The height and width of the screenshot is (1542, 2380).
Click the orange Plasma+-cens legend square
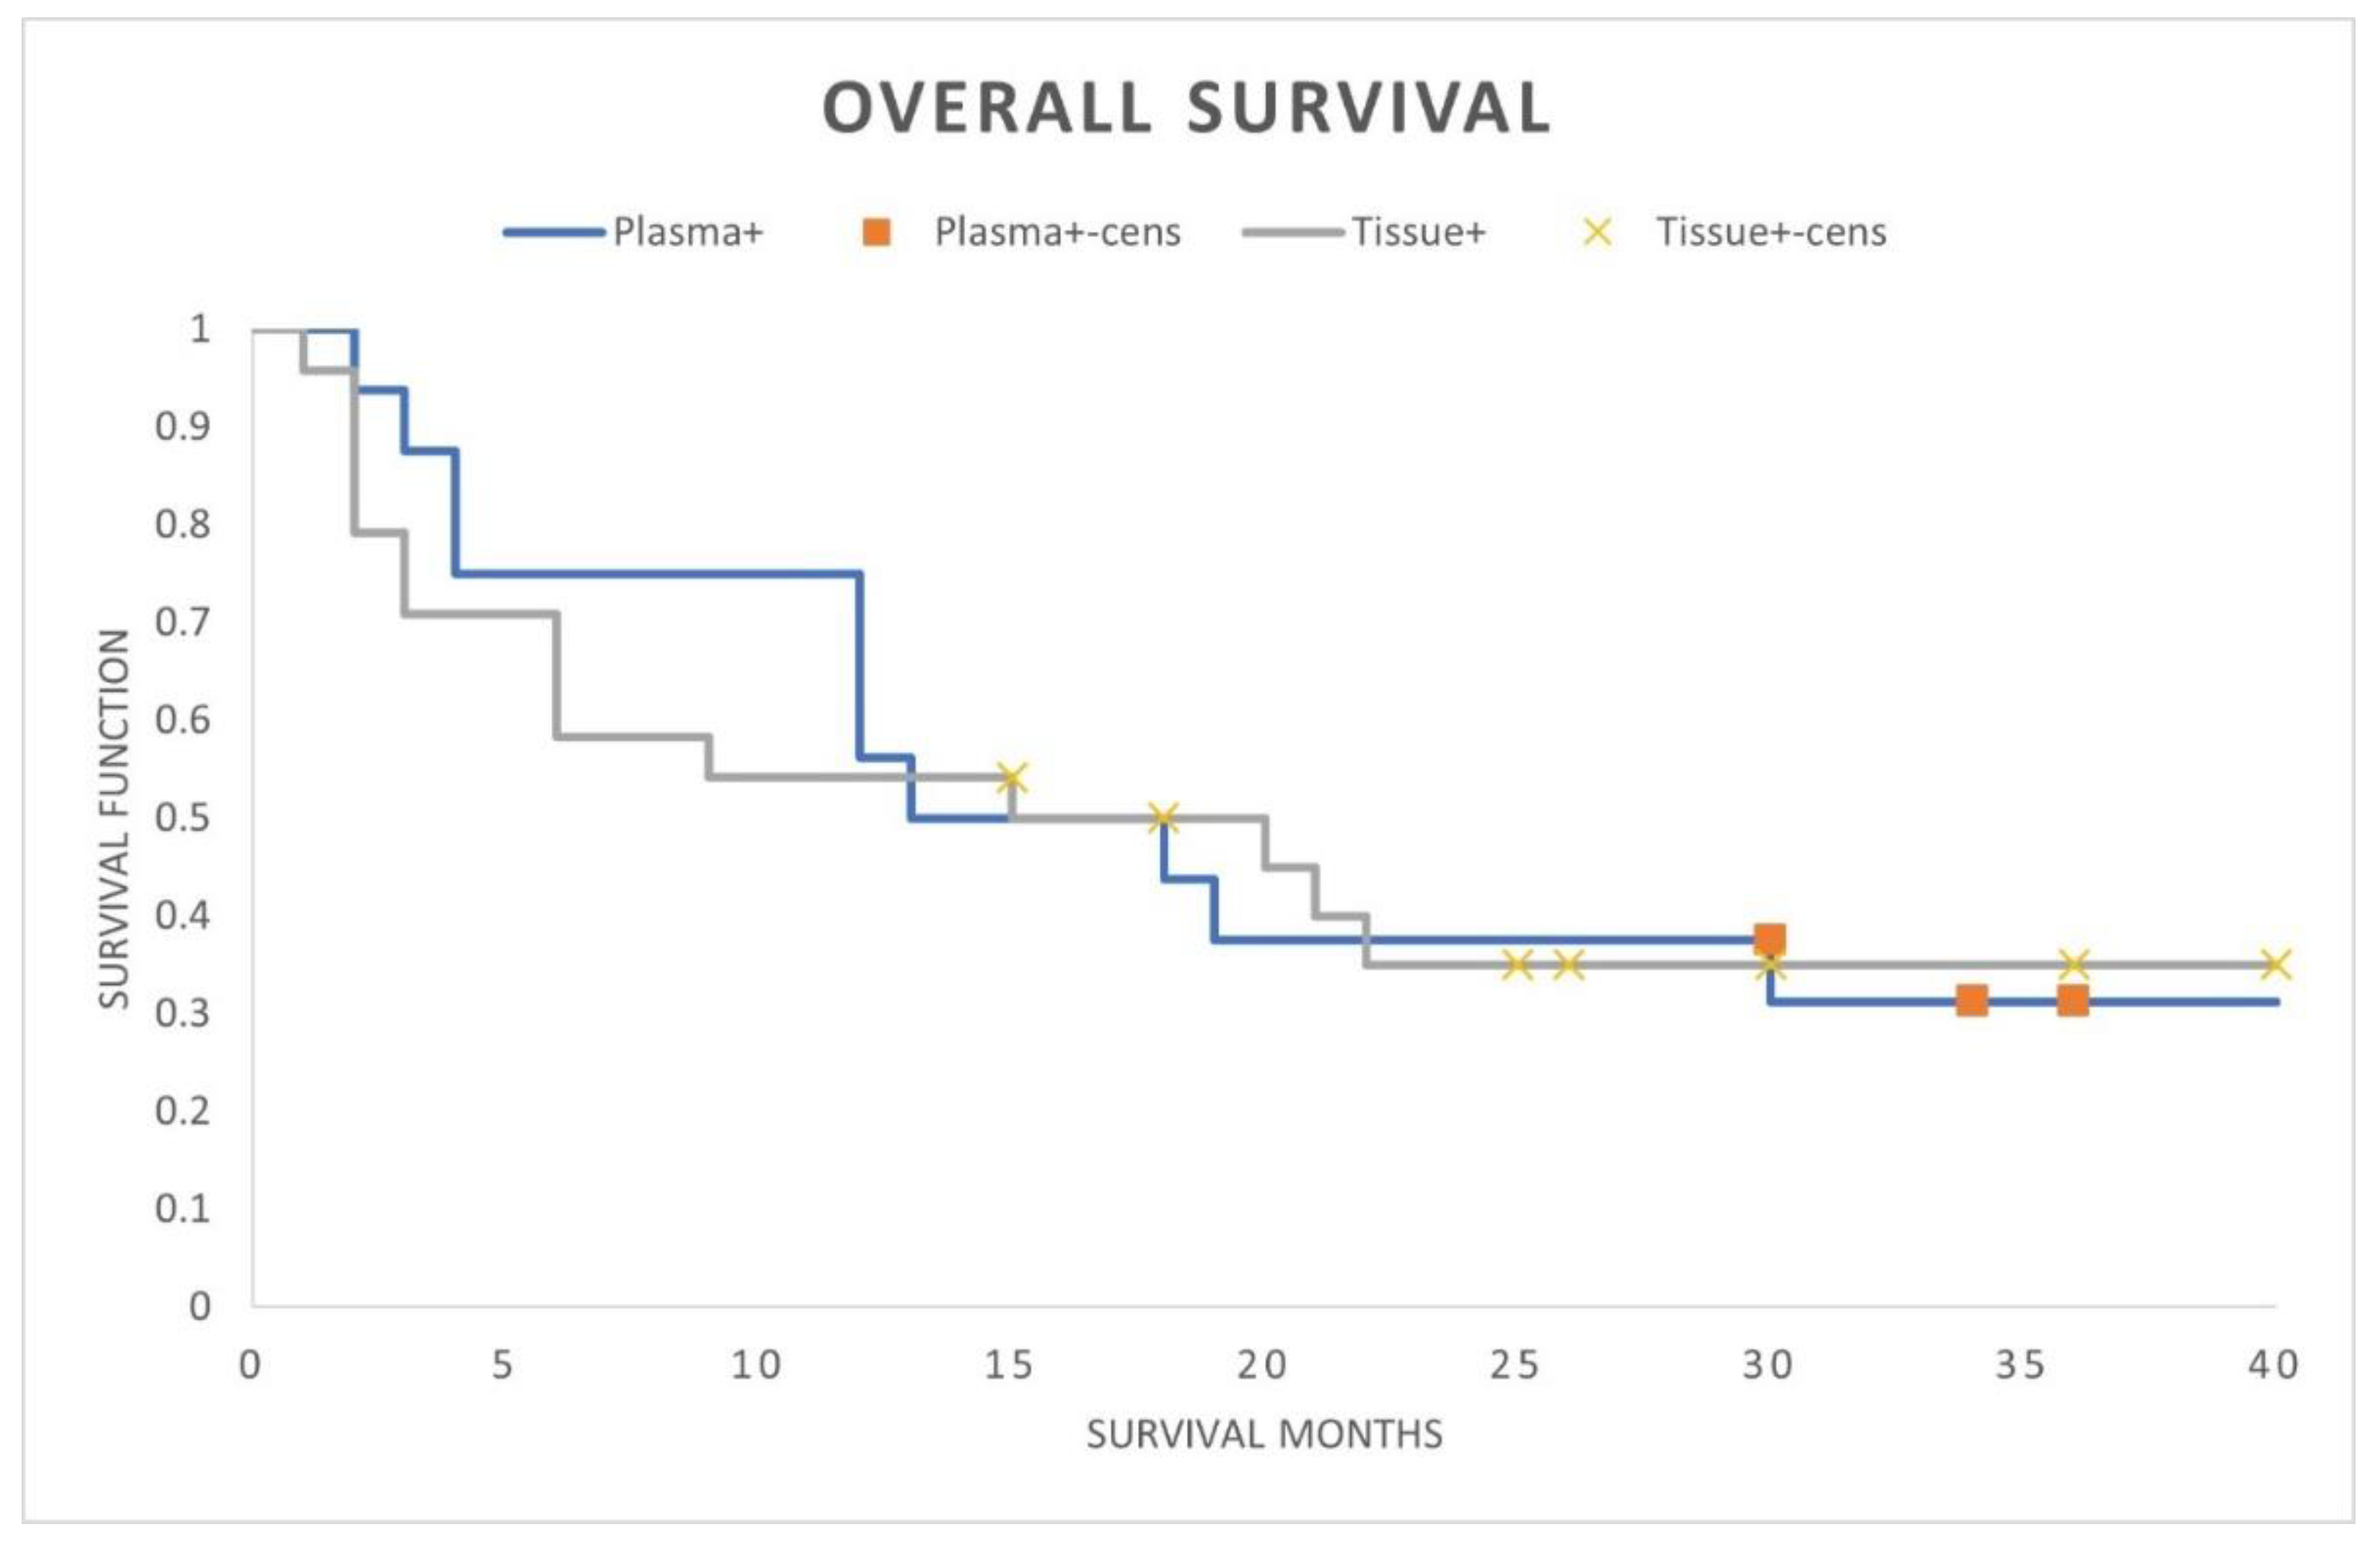[x=876, y=232]
